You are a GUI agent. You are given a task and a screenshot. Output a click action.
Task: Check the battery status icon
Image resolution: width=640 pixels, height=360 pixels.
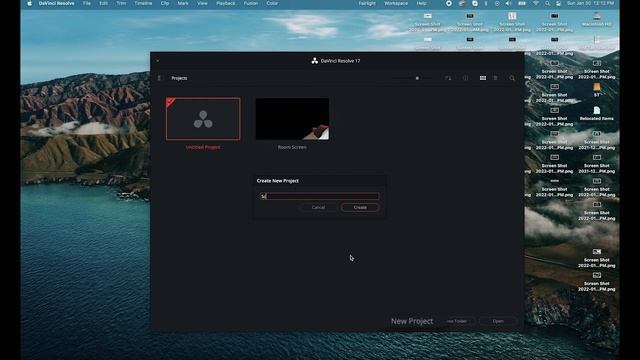pyautogui.click(x=522, y=3)
